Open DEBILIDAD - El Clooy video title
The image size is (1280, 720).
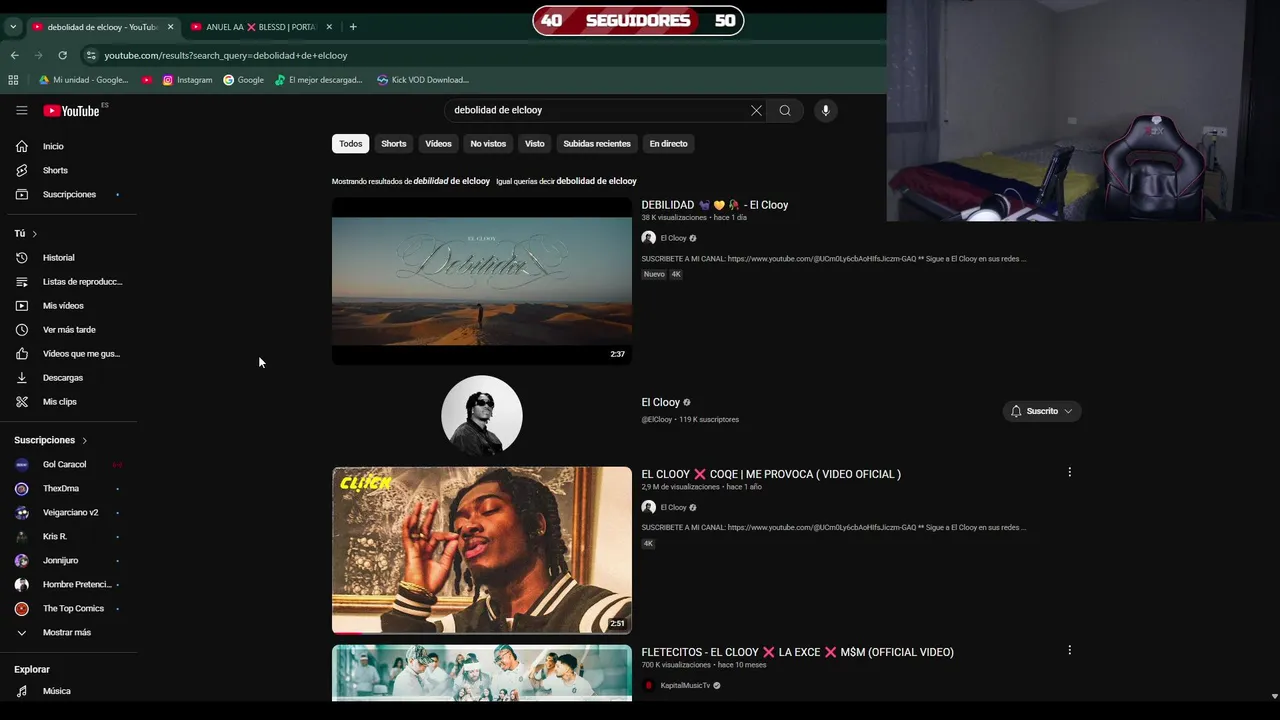715,205
